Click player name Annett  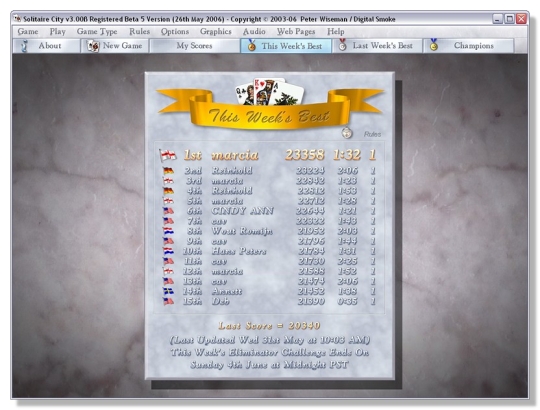(227, 292)
